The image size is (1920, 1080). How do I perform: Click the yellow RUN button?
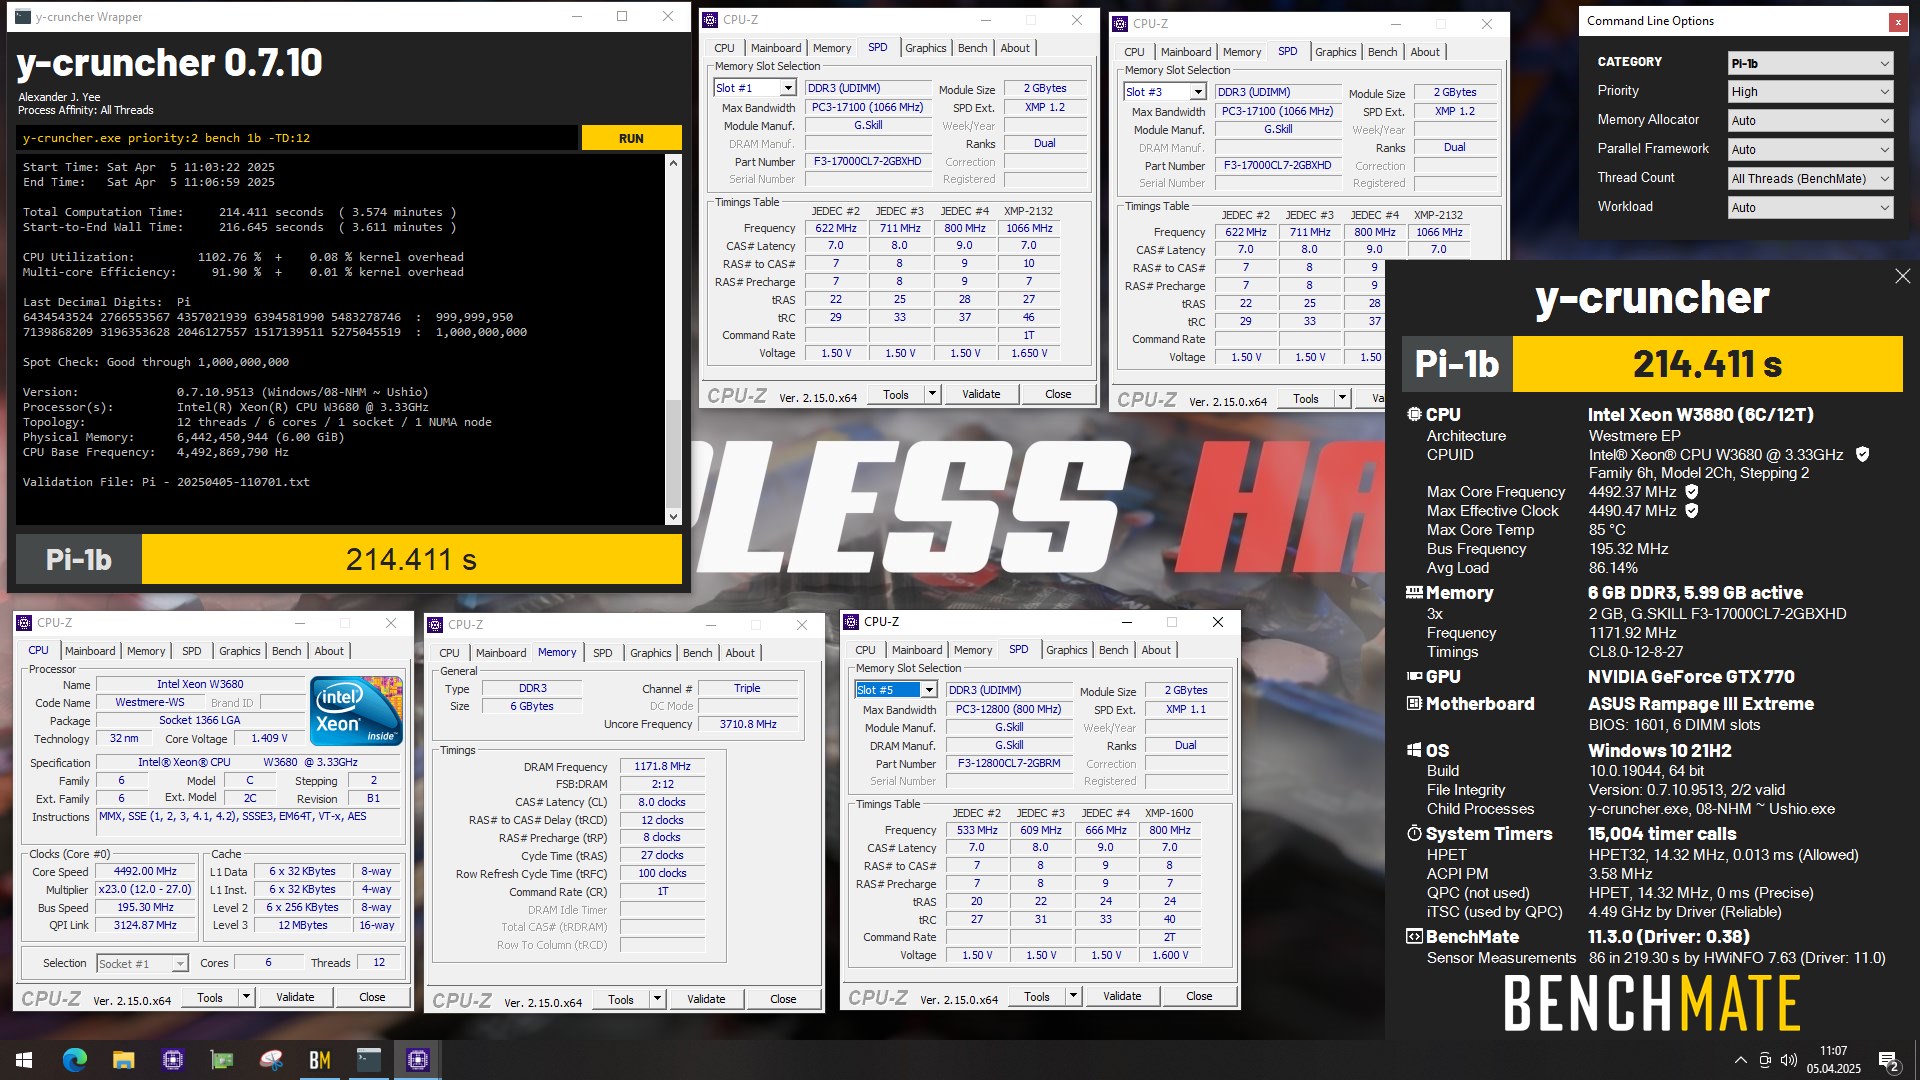(631, 138)
